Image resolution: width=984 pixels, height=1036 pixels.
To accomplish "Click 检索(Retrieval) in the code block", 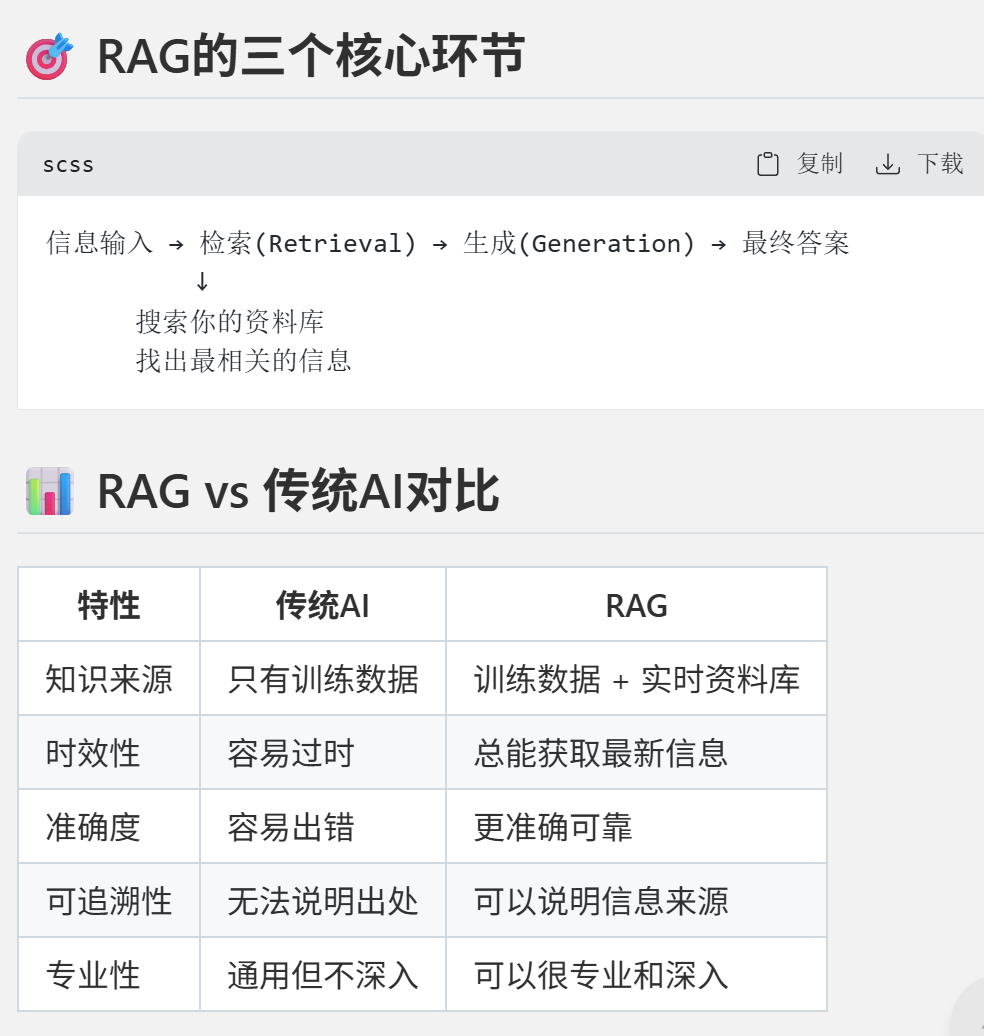I will (x=307, y=243).
